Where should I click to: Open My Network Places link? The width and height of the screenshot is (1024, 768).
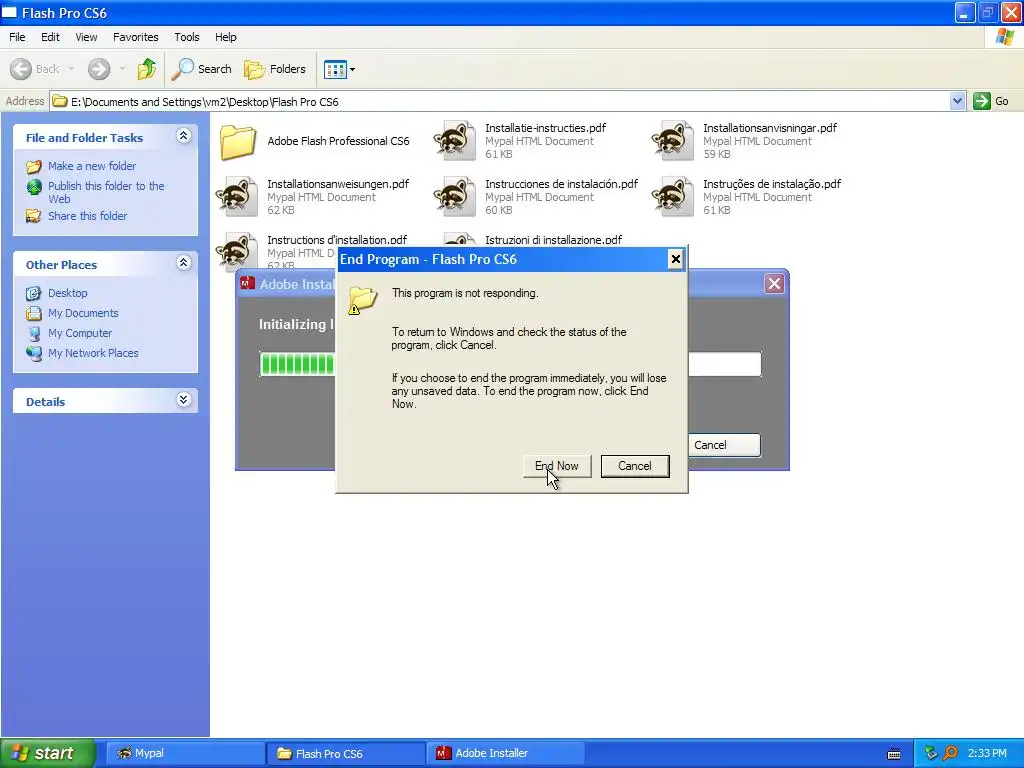(93, 353)
